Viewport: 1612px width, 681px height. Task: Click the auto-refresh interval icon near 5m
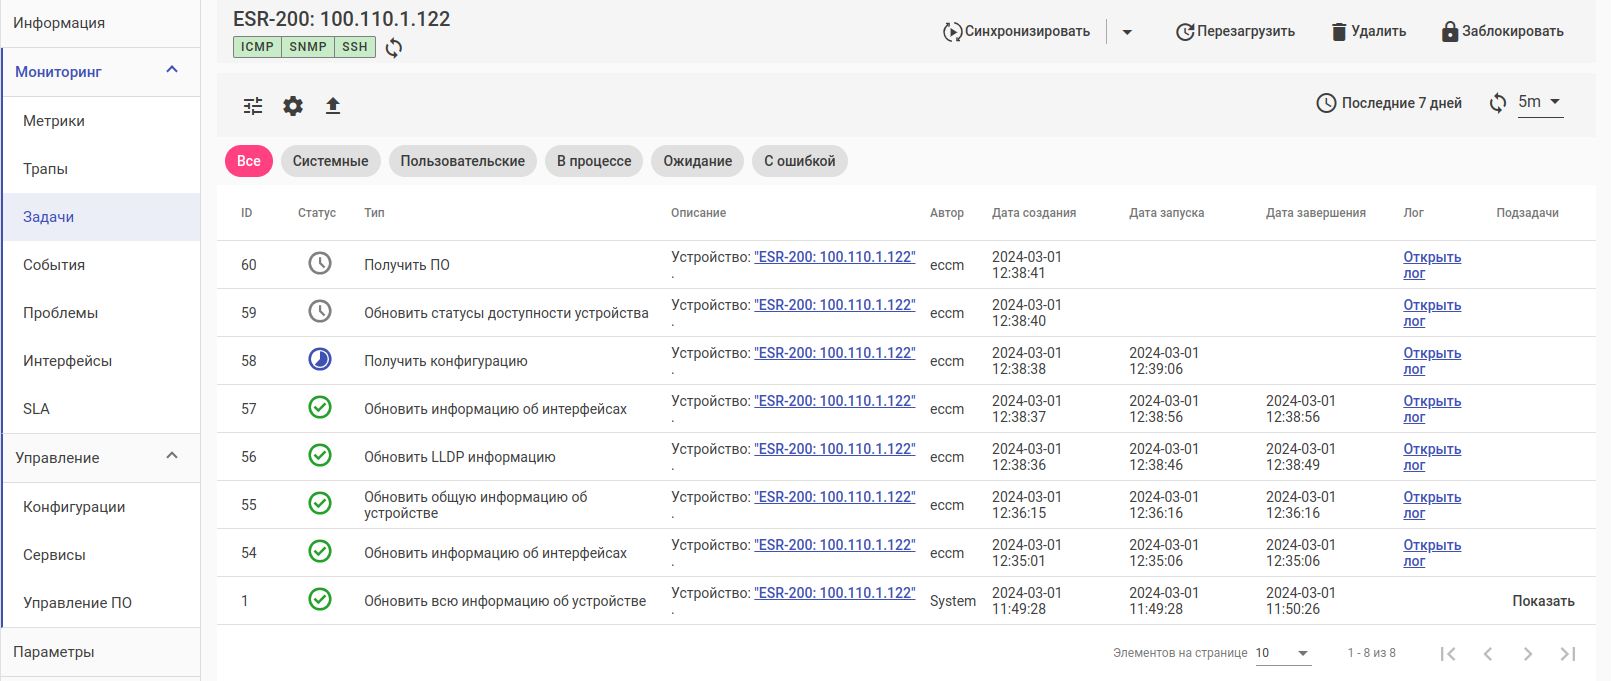1498,103
